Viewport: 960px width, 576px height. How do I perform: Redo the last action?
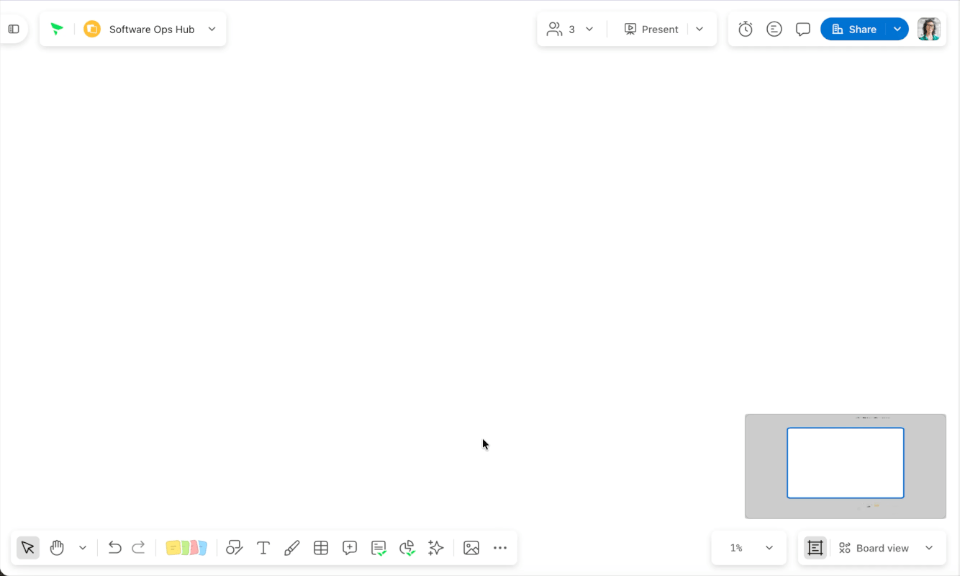click(x=138, y=547)
